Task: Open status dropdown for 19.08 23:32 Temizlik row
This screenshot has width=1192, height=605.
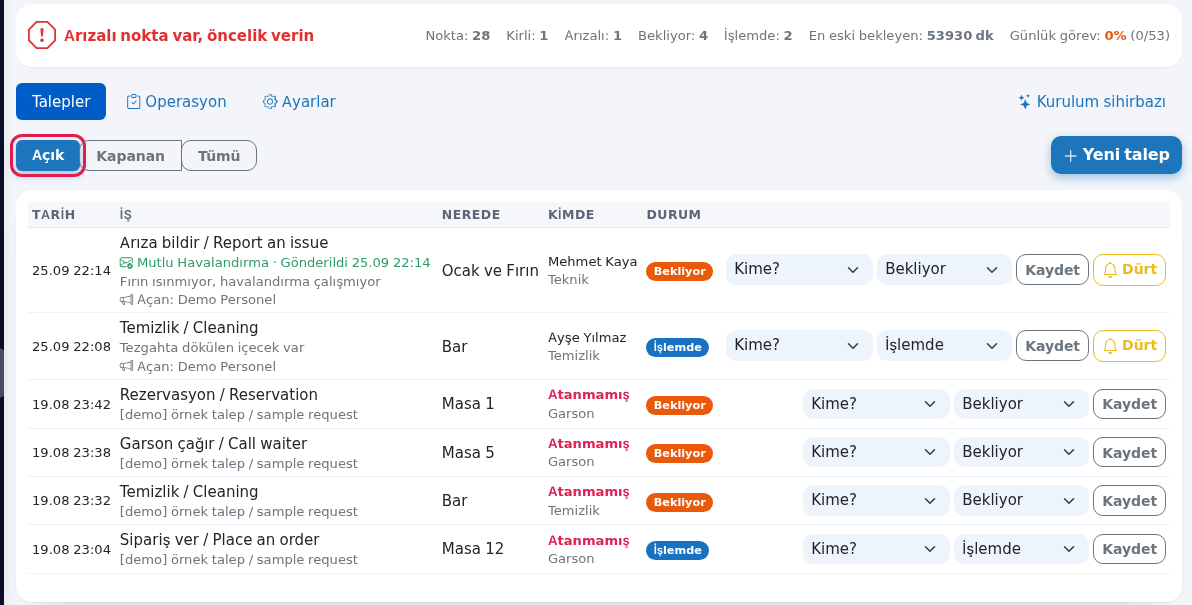Action: point(1021,500)
